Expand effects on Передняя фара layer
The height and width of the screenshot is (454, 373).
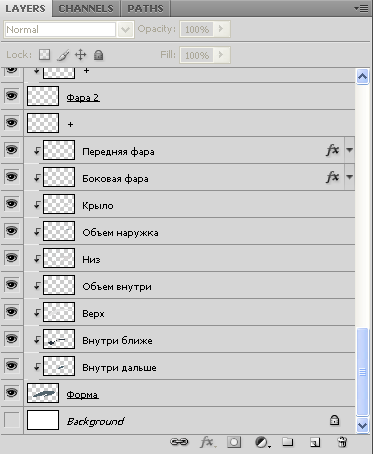pyautogui.click(x=349, y=150)
